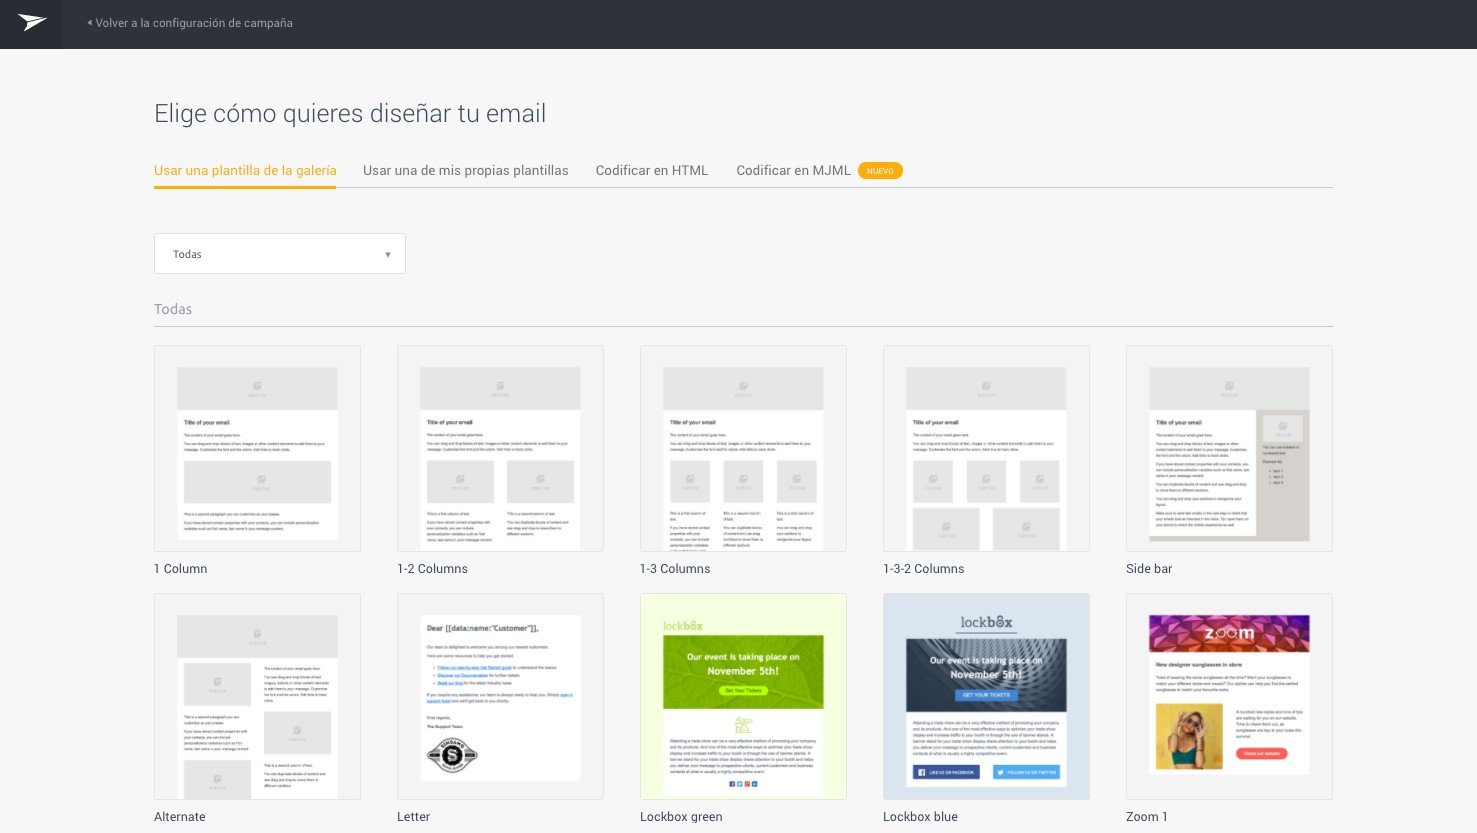Open the Letter template thumbnail

500,696
